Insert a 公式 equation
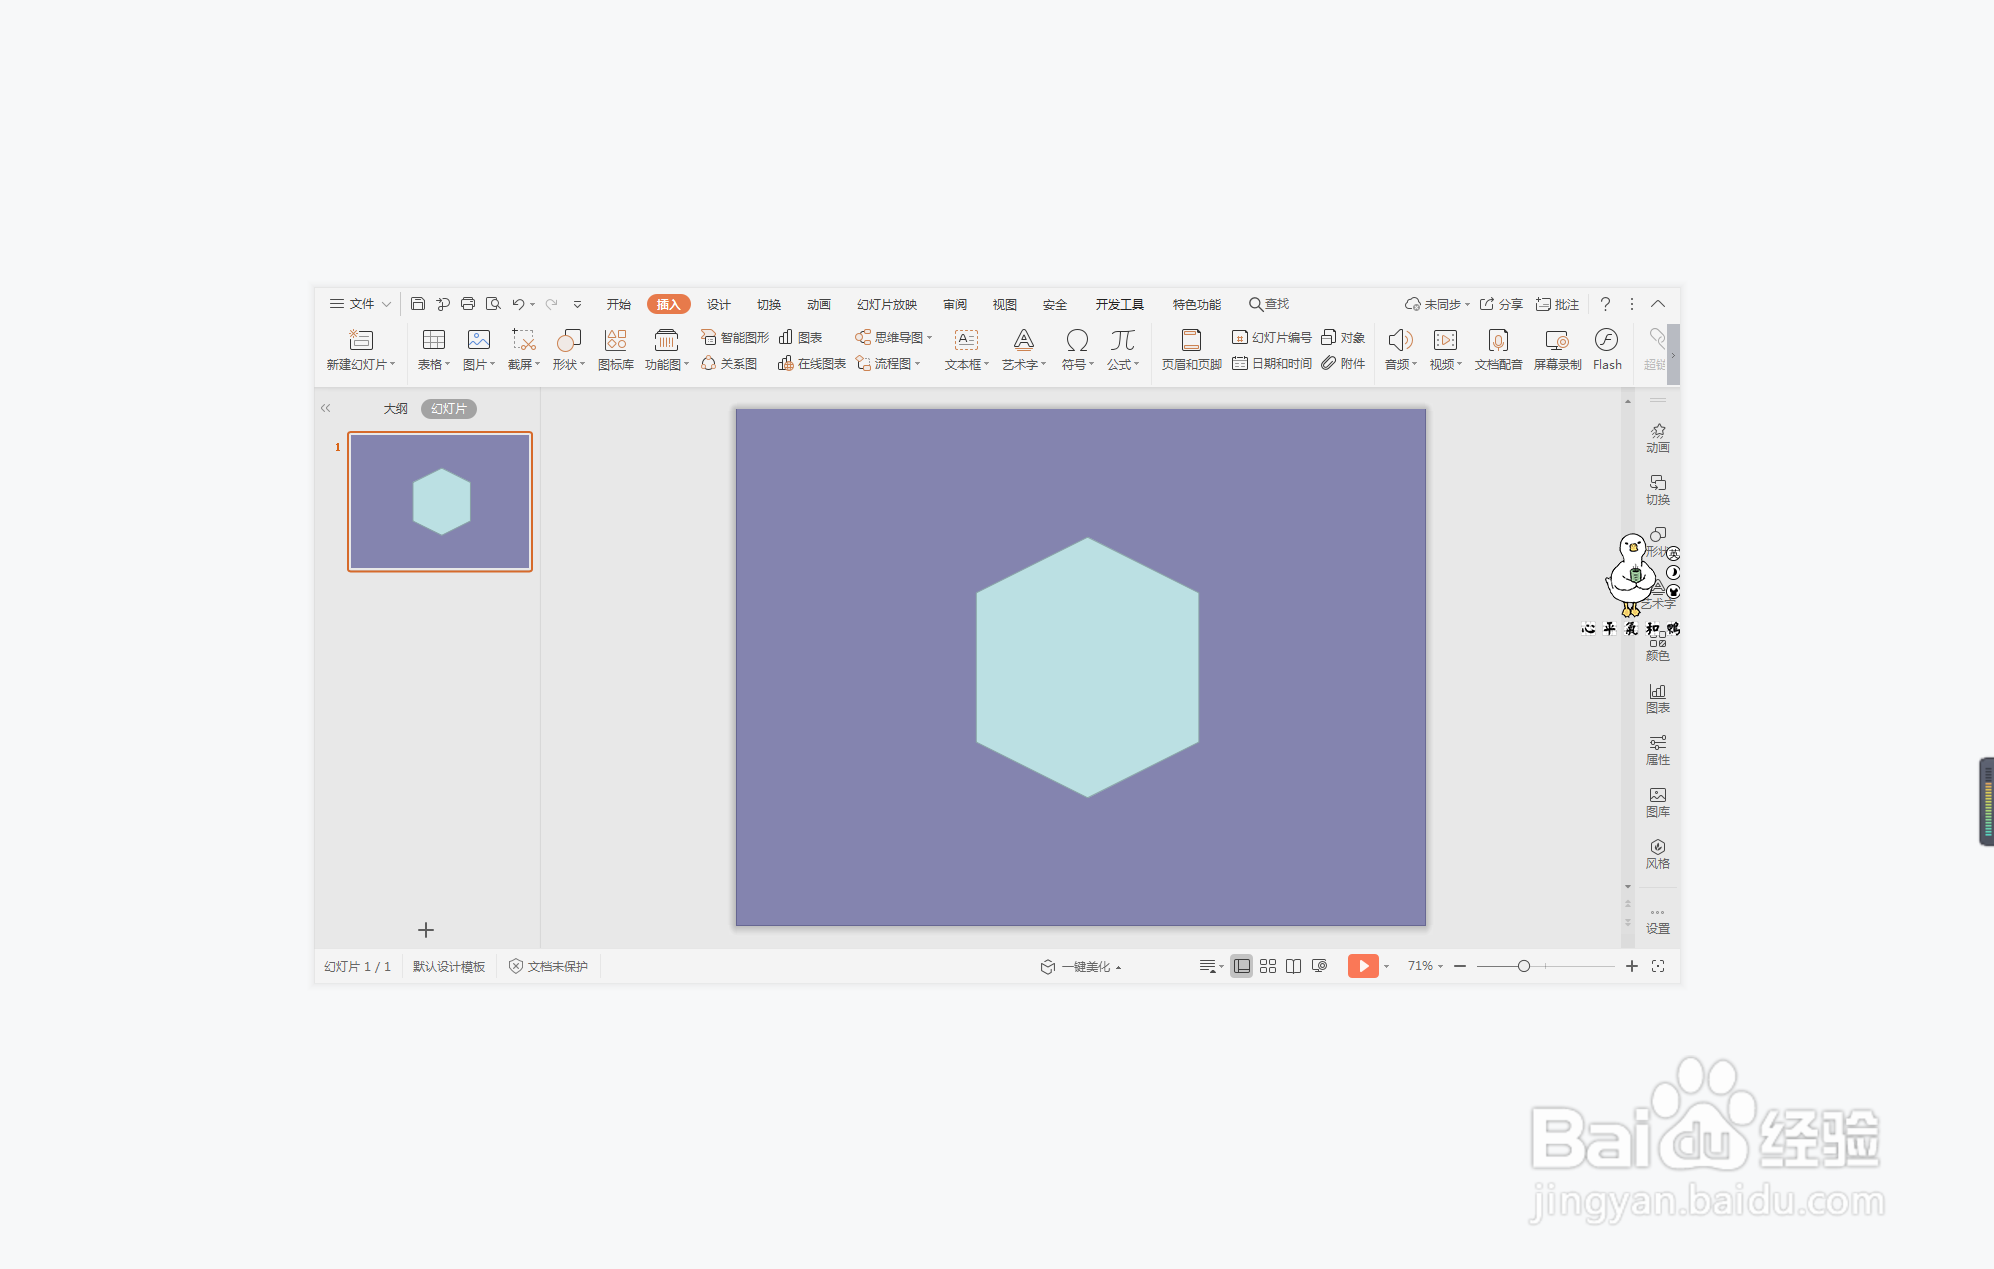This screenshot has width=1994, height=1269. coord(1122,350)
